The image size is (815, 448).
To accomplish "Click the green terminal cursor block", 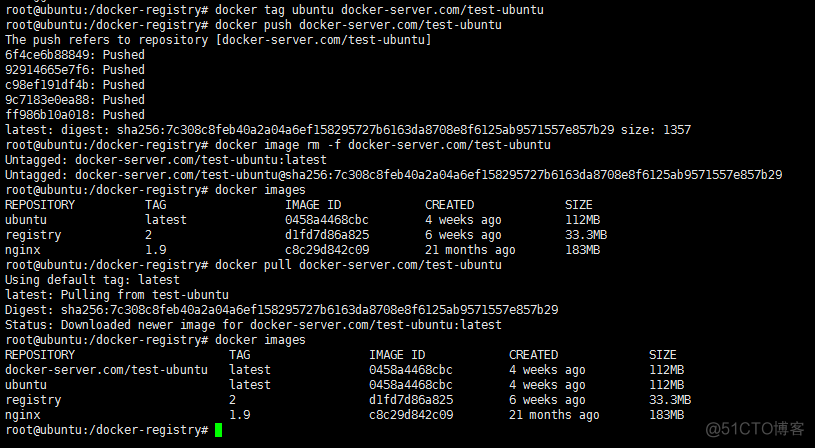I will pyautogui.click(x=218, y=430).
